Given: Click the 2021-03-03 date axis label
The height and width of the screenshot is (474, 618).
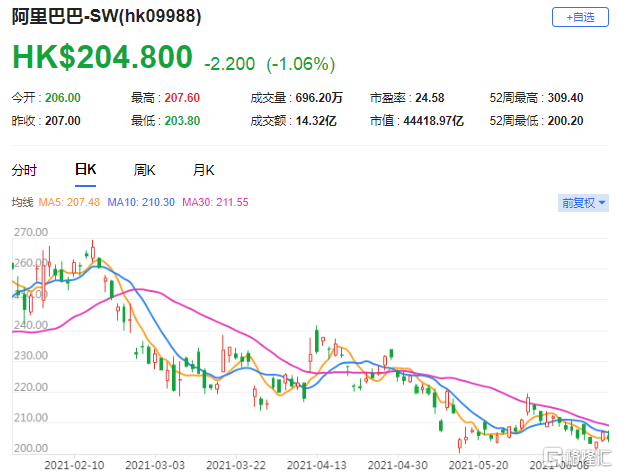Looking at the screenshot, I should click(x=155, y=465).
